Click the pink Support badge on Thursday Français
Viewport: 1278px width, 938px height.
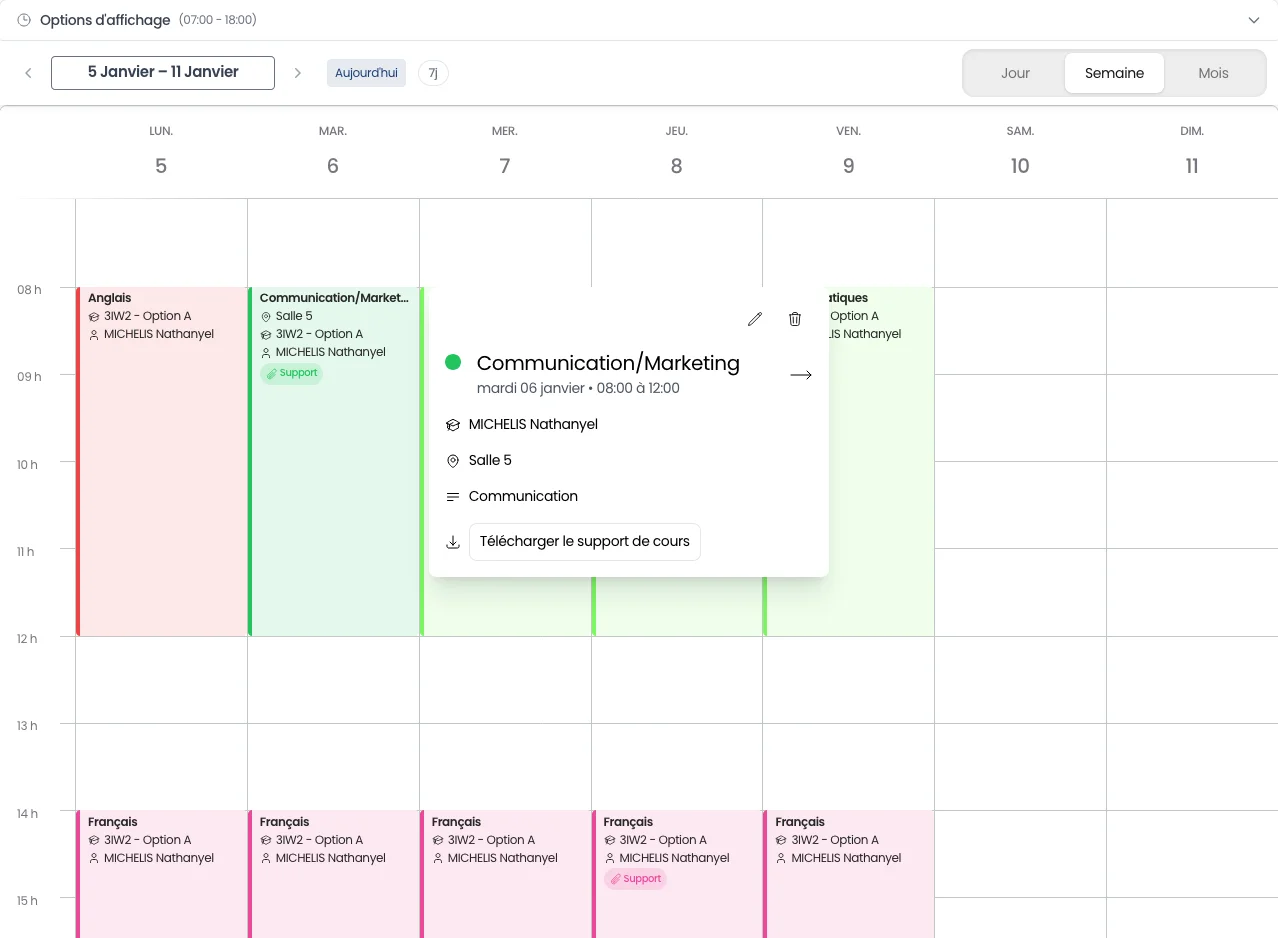[635, 879]
